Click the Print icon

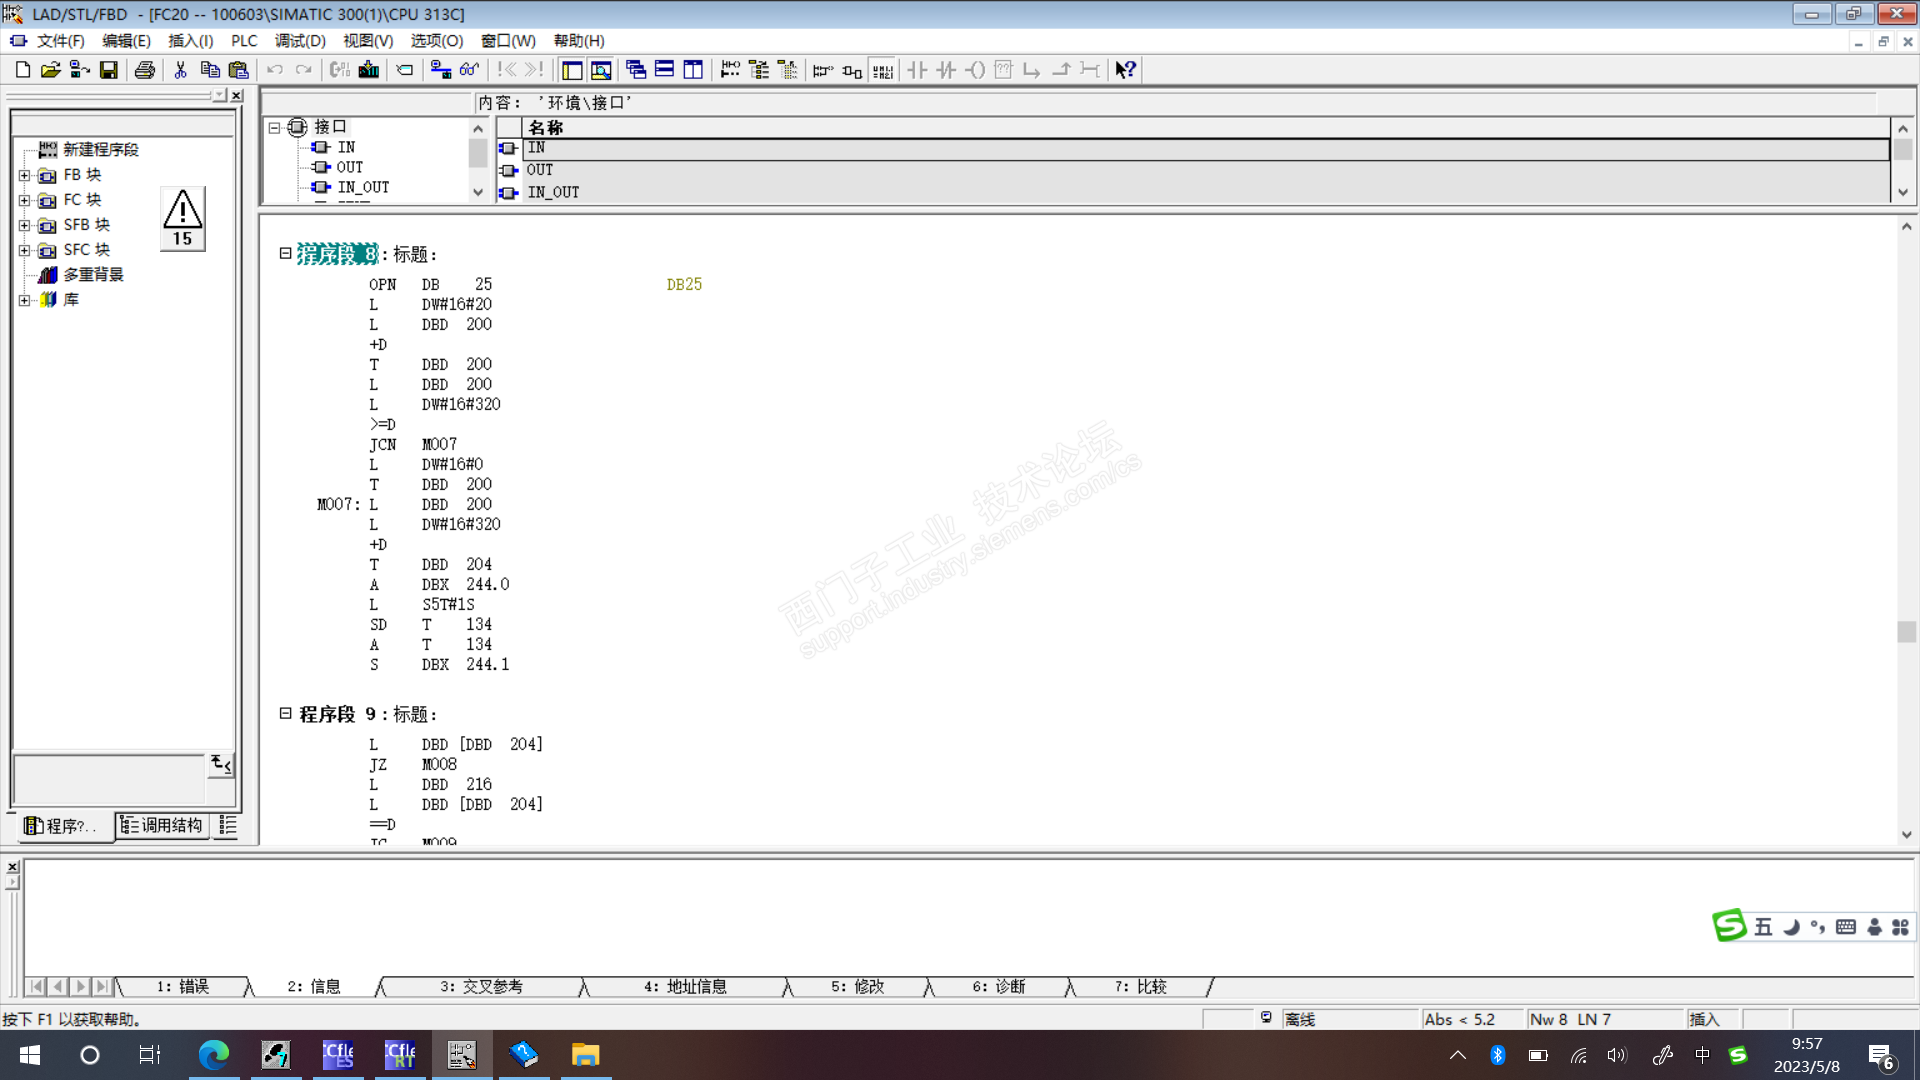(x=145, y=70)
